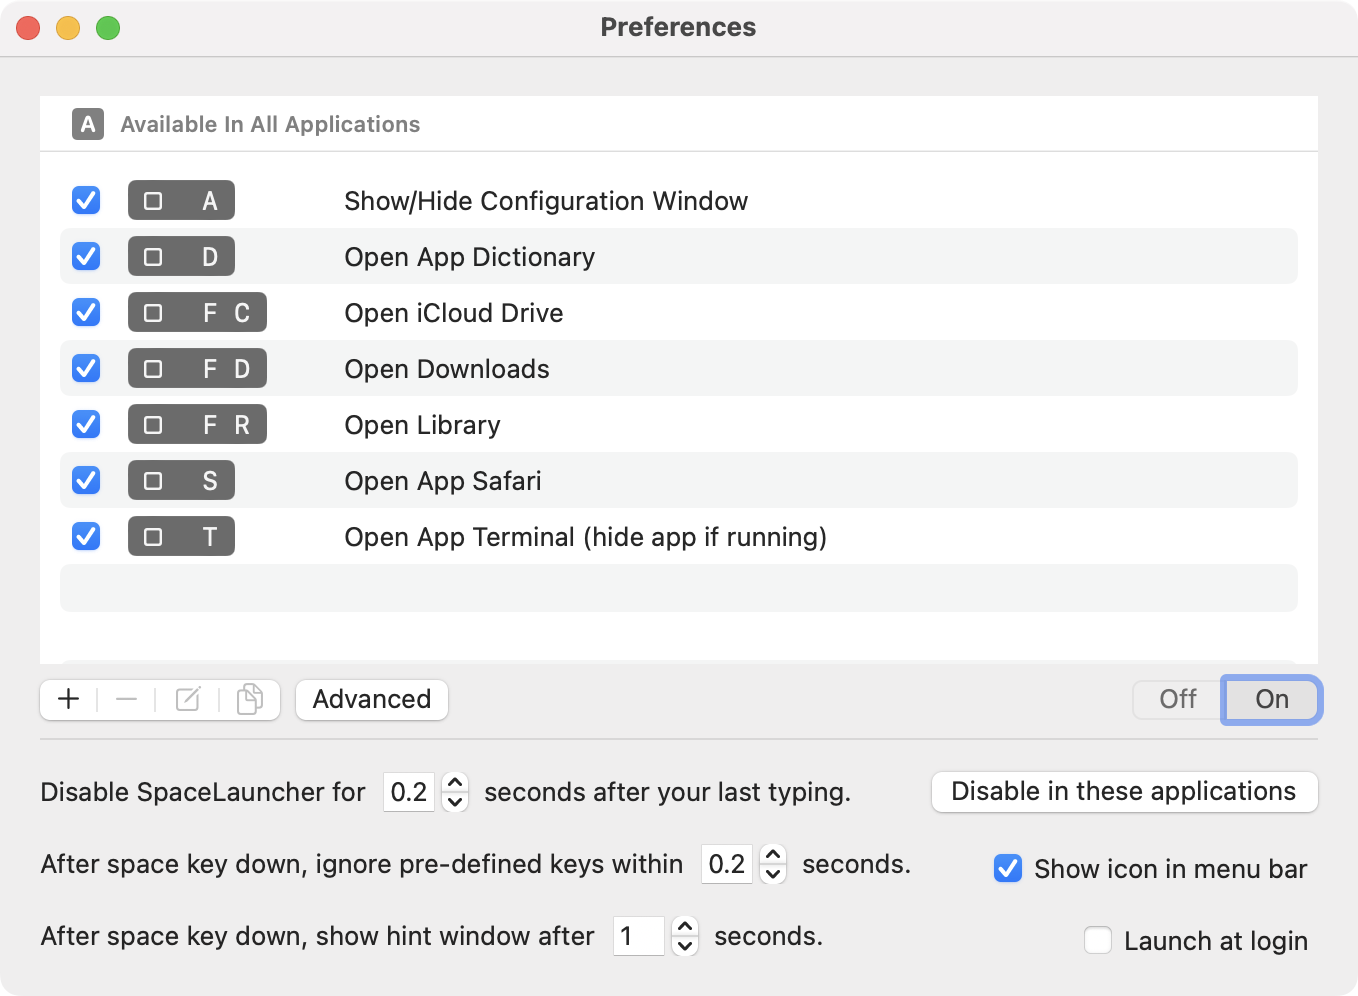Click the plus icon to add shortcut
Viewport: 1358px width, 996px height.
tap(68, 699)
